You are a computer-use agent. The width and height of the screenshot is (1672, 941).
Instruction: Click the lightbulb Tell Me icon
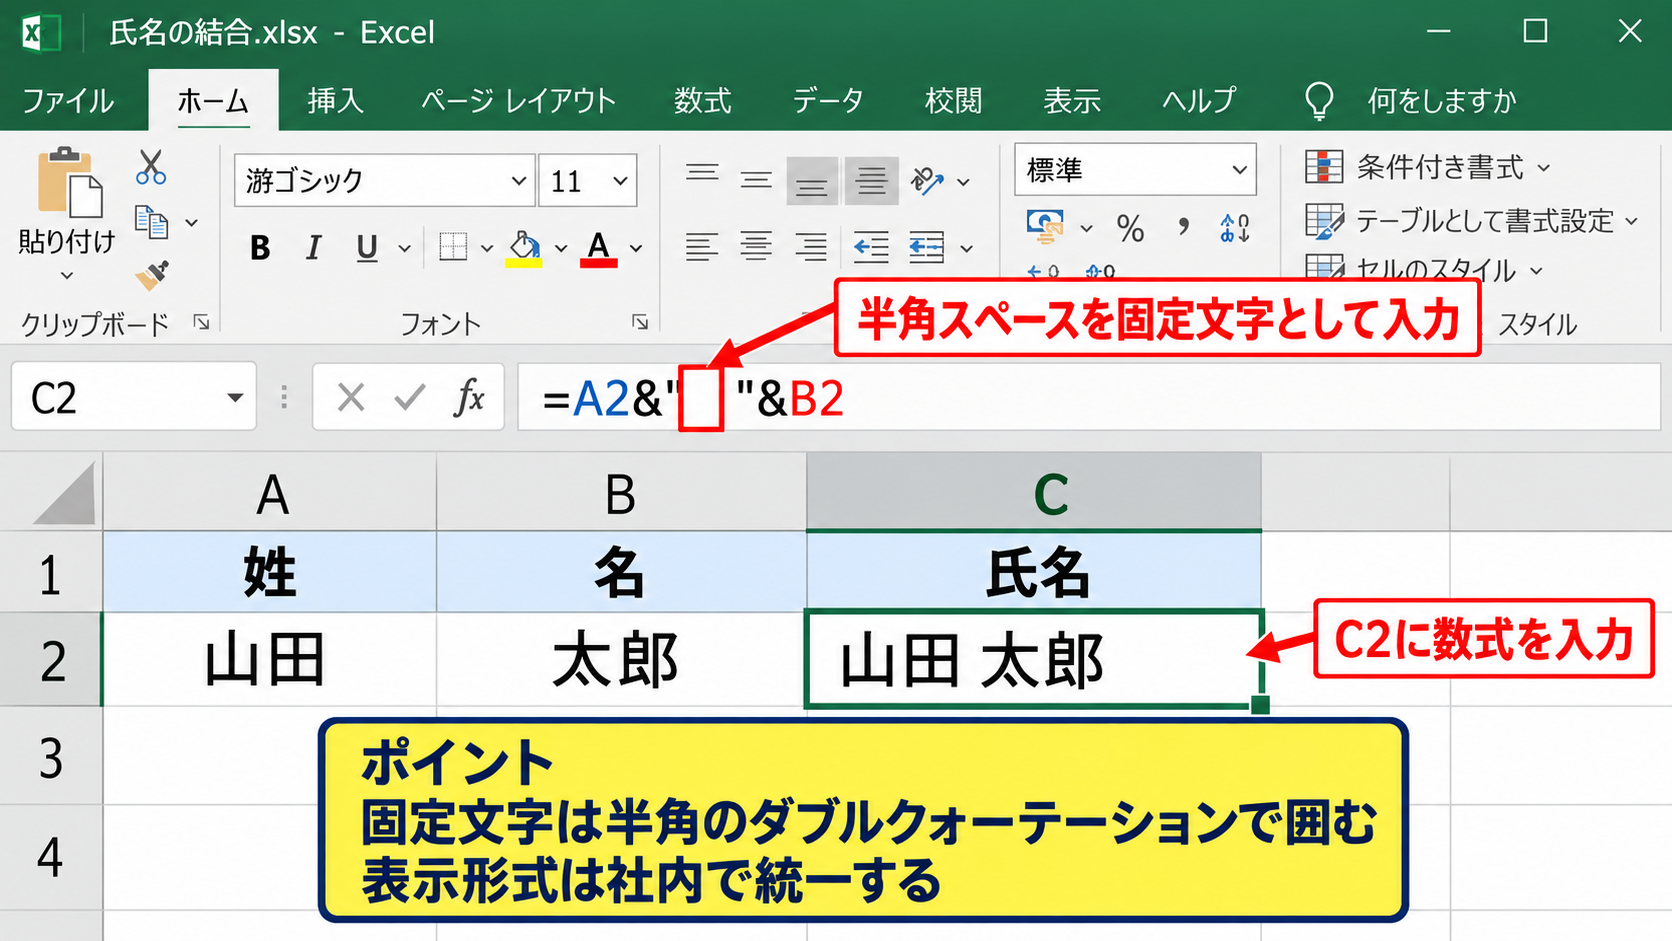[x=1319, y=100]
